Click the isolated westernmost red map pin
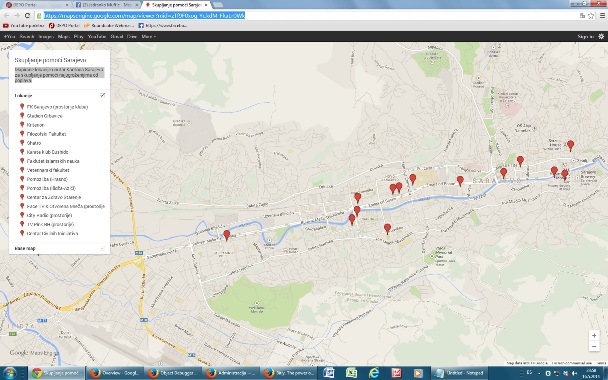Screen dimensions: 608x380 (x=227, y=235)
